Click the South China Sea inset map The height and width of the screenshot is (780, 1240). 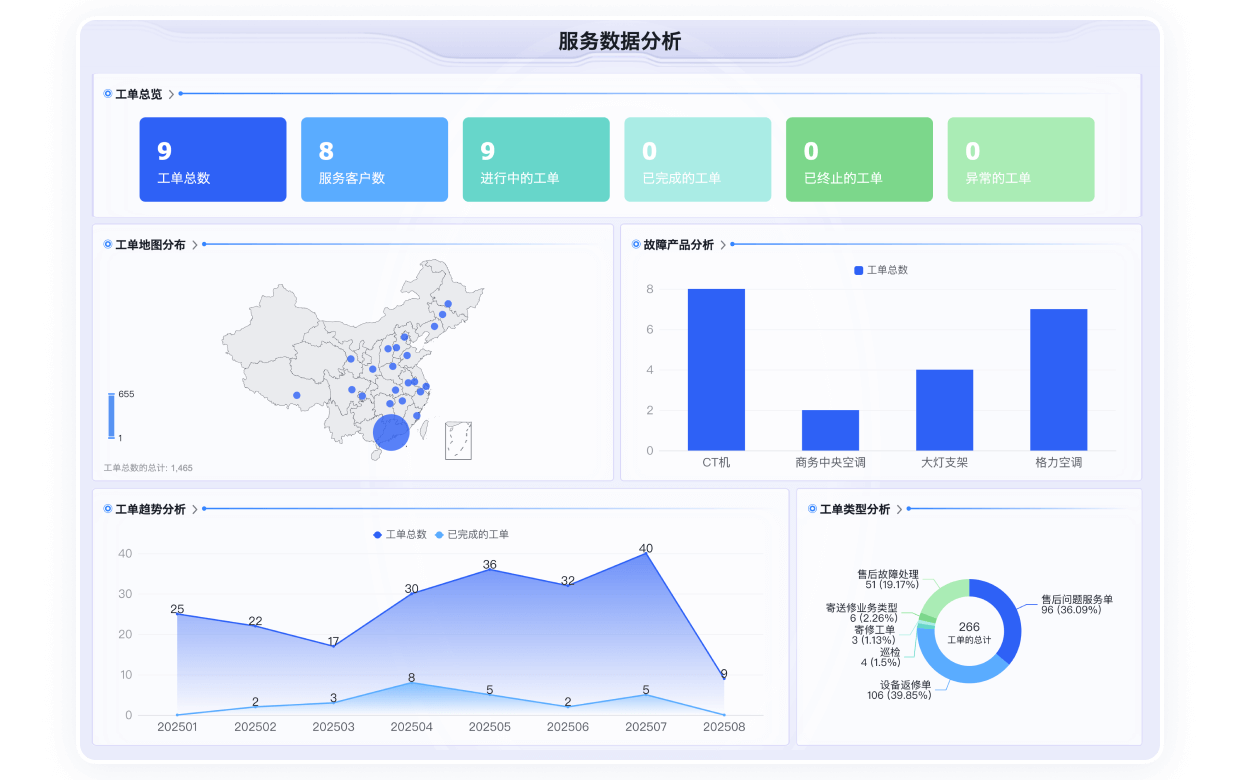[458, 440]
